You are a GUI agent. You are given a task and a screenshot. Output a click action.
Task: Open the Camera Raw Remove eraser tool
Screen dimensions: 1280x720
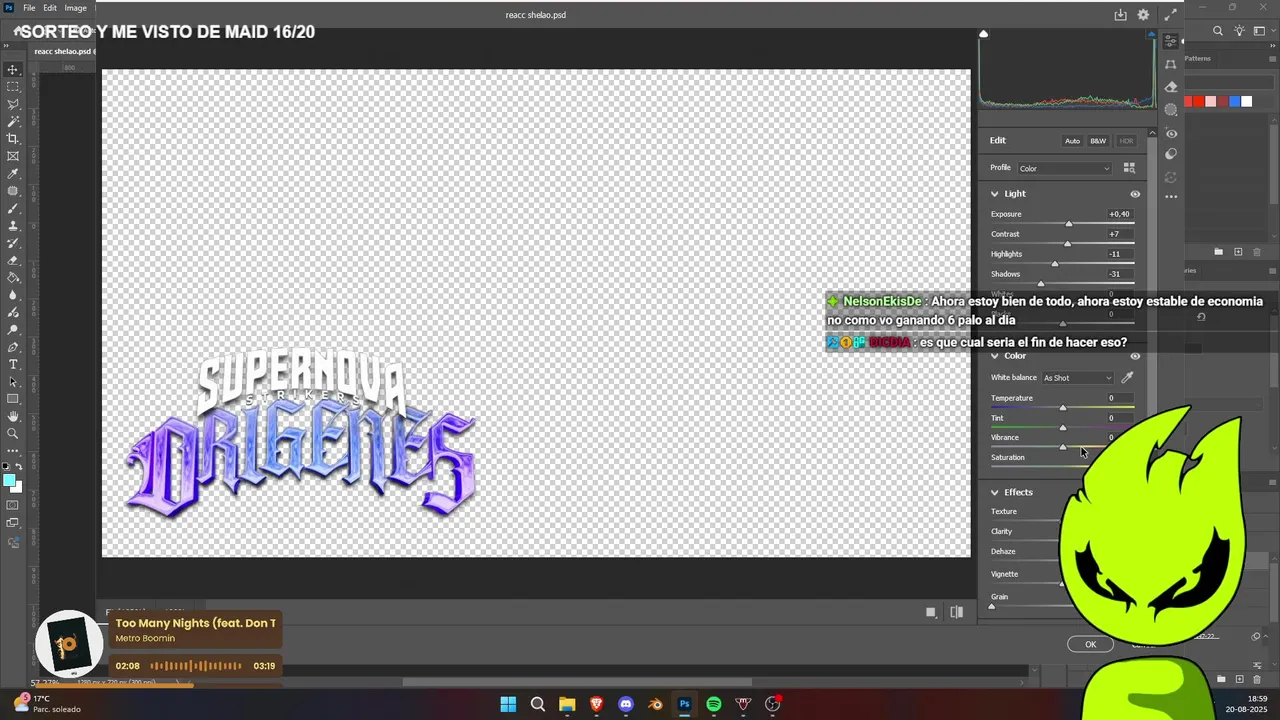coord(1171,87)
